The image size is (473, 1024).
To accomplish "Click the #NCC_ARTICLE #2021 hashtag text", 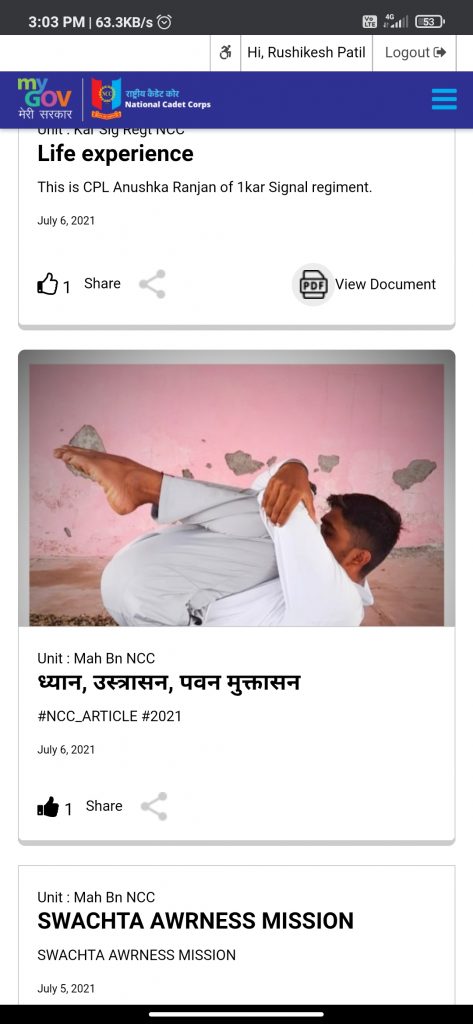I will pos(110,716).
